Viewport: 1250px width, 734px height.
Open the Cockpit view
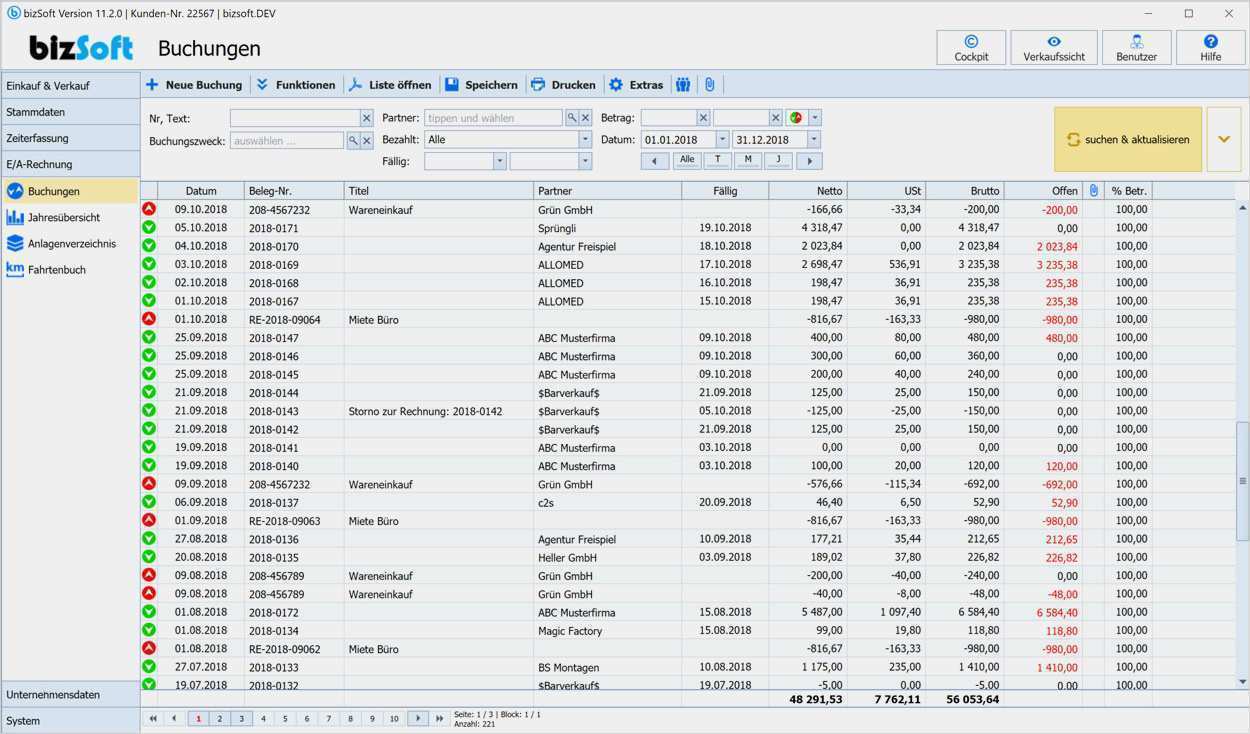971,47
